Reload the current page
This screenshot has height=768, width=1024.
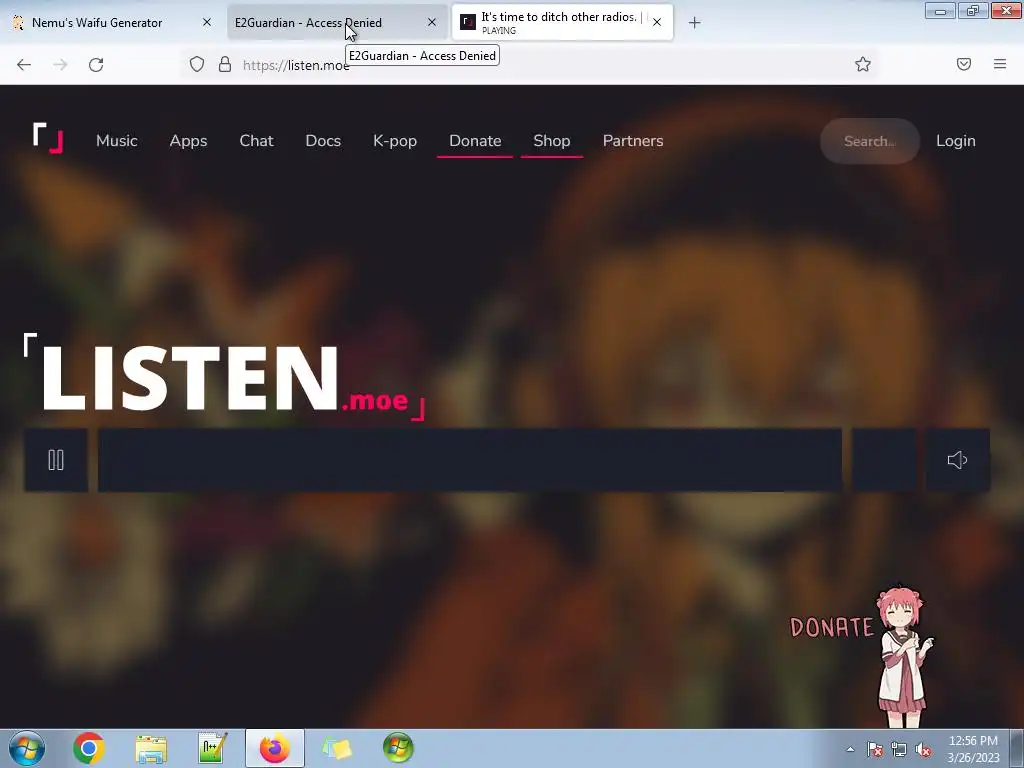[96, 65]
